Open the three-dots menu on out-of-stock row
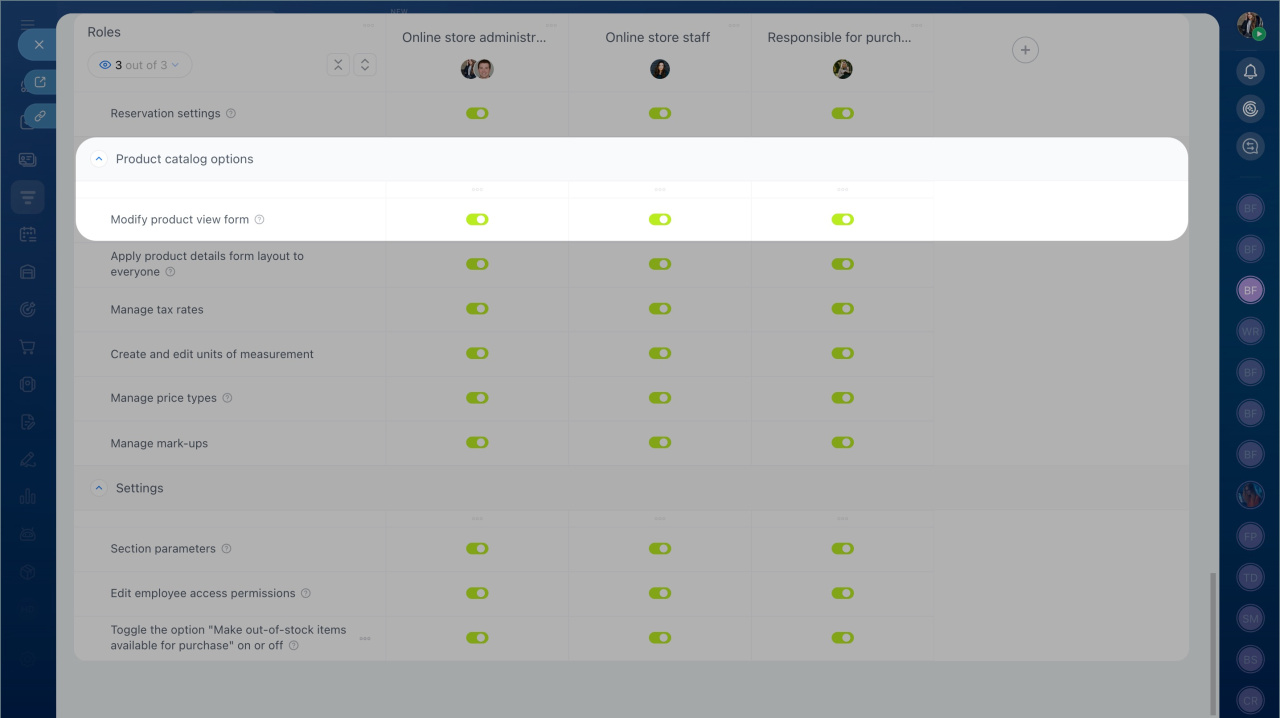 365,638
